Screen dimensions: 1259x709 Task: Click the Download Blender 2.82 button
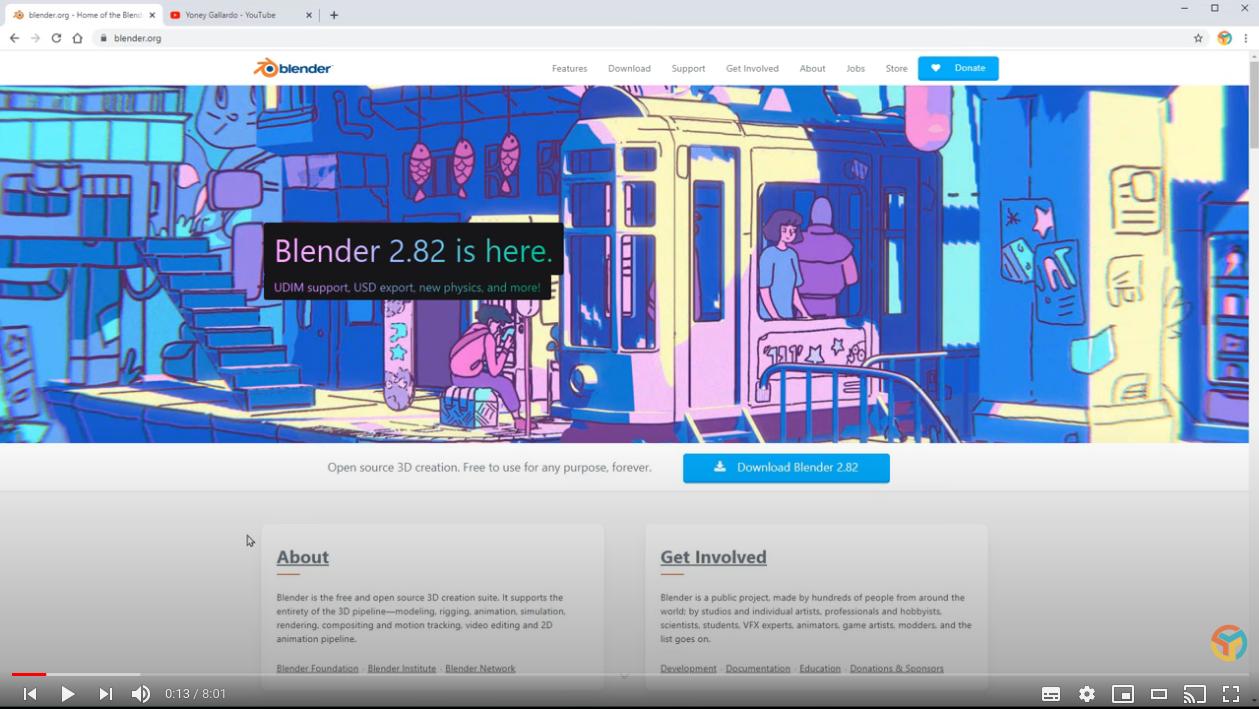(786, 468)
